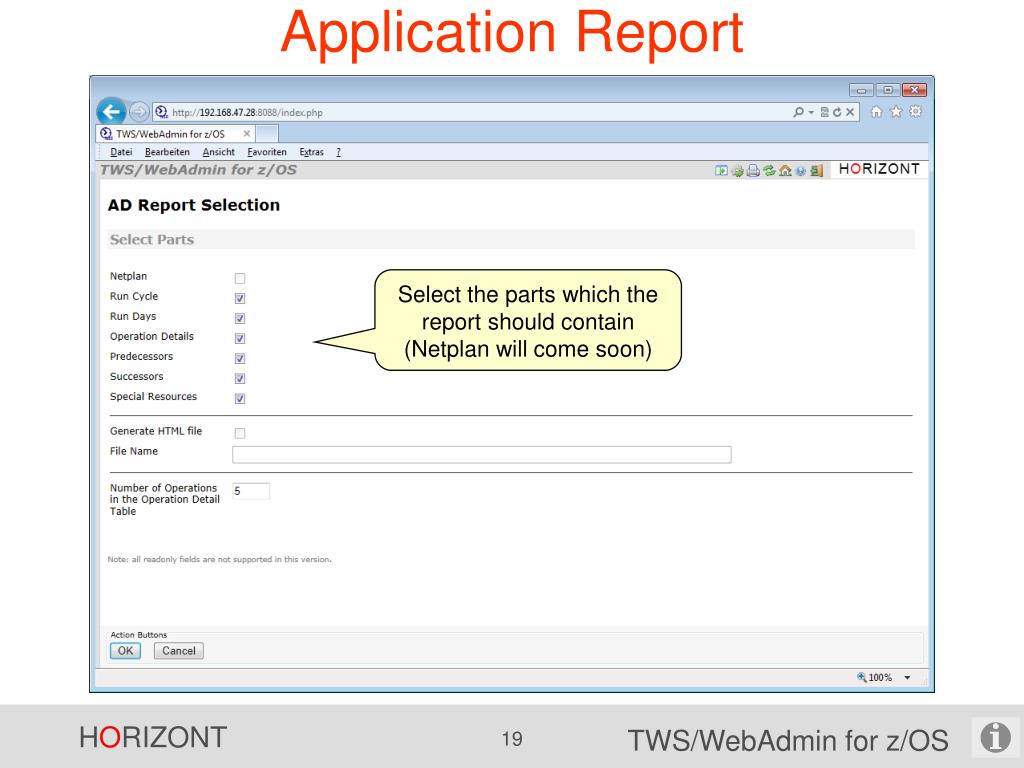Click the info icon on the slide footer
The height and width of the screenshot is (768, 1024).
tap(995, 737)
